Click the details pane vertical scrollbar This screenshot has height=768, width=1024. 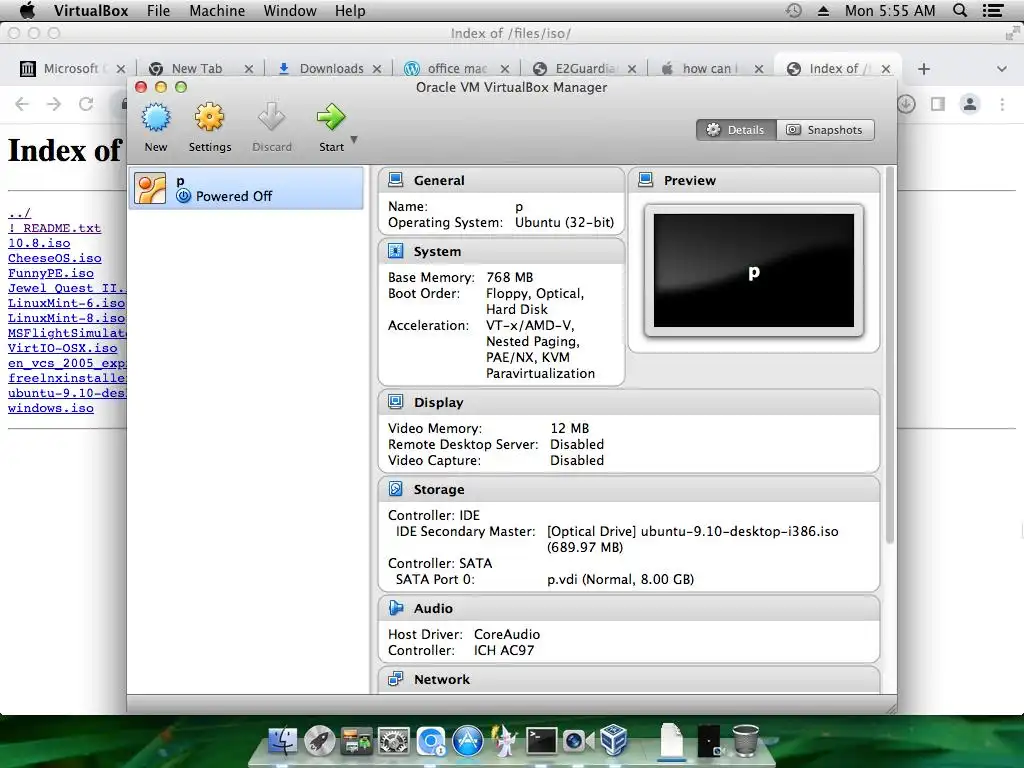coord(889,356)
